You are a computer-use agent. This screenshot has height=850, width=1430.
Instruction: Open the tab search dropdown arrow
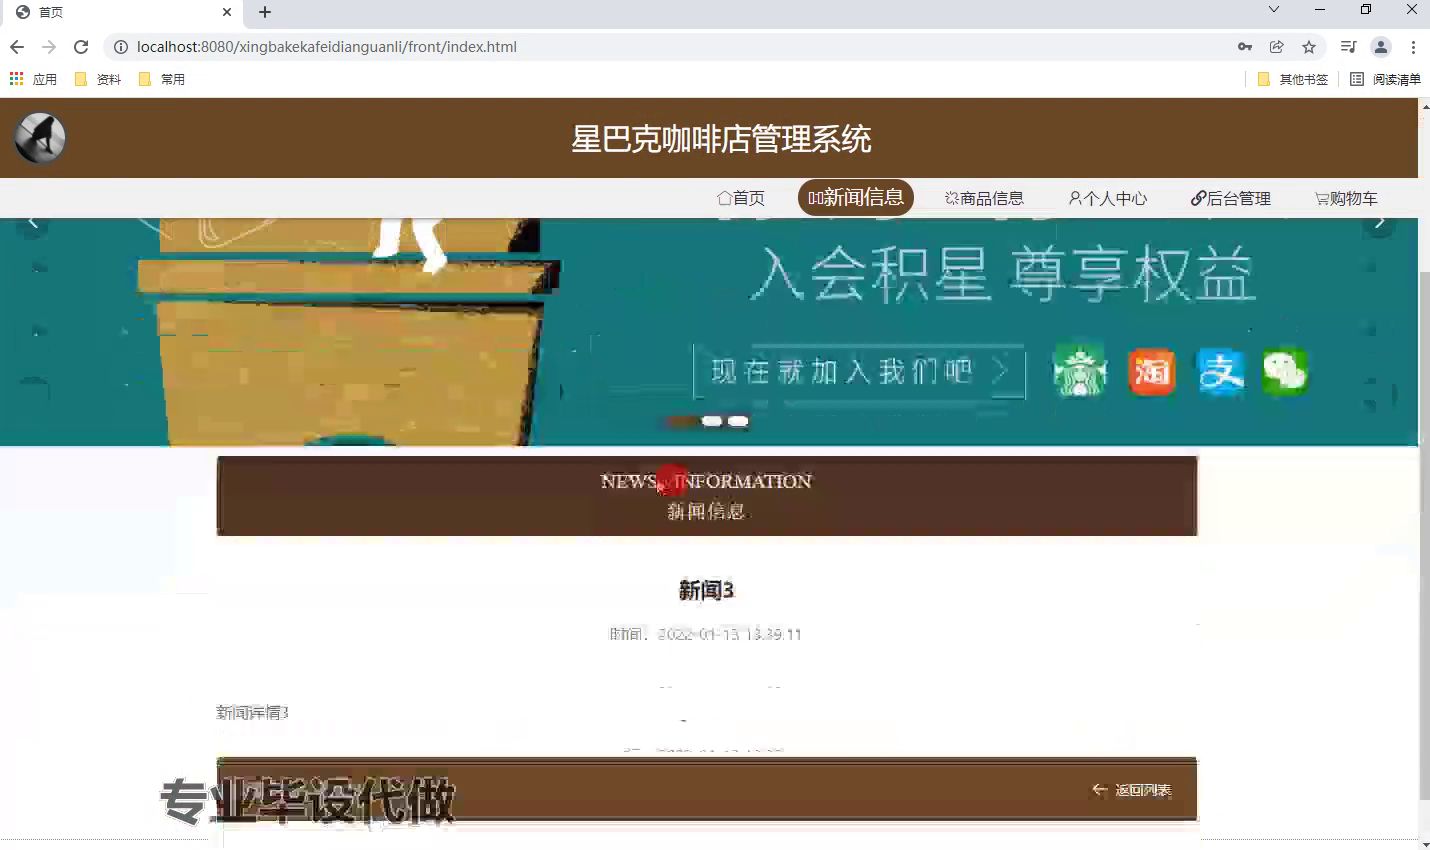tap(1273, 10)
